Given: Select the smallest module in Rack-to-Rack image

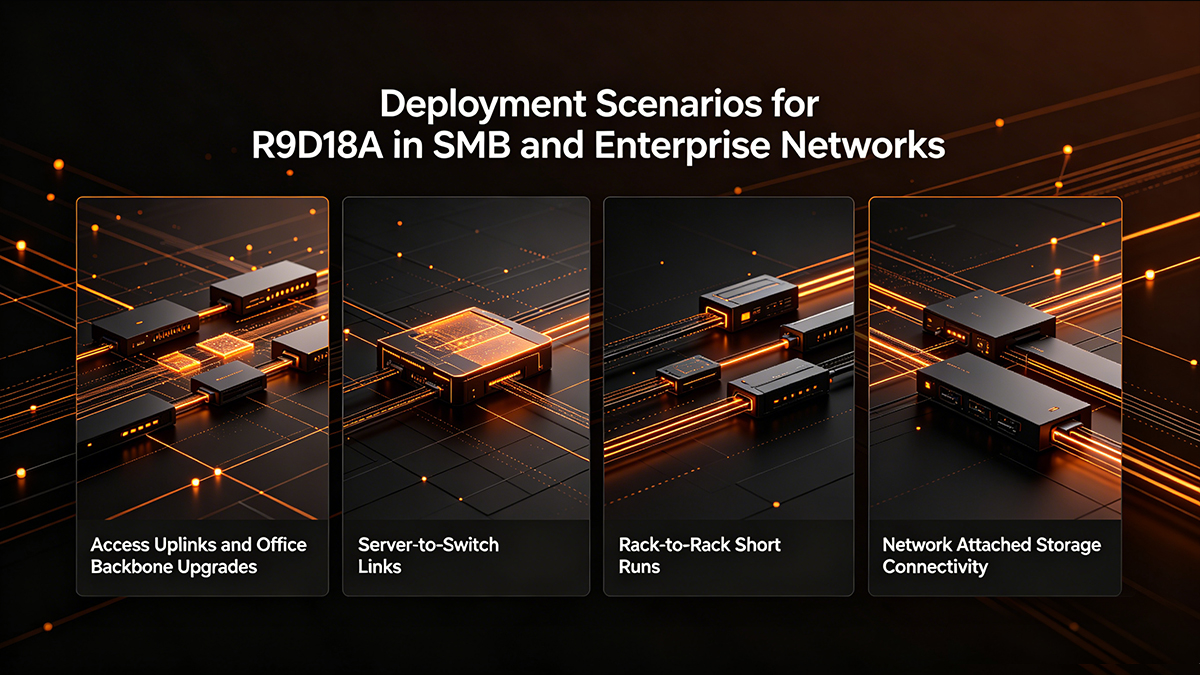Looking at the screenshot, I should [687, 375].
